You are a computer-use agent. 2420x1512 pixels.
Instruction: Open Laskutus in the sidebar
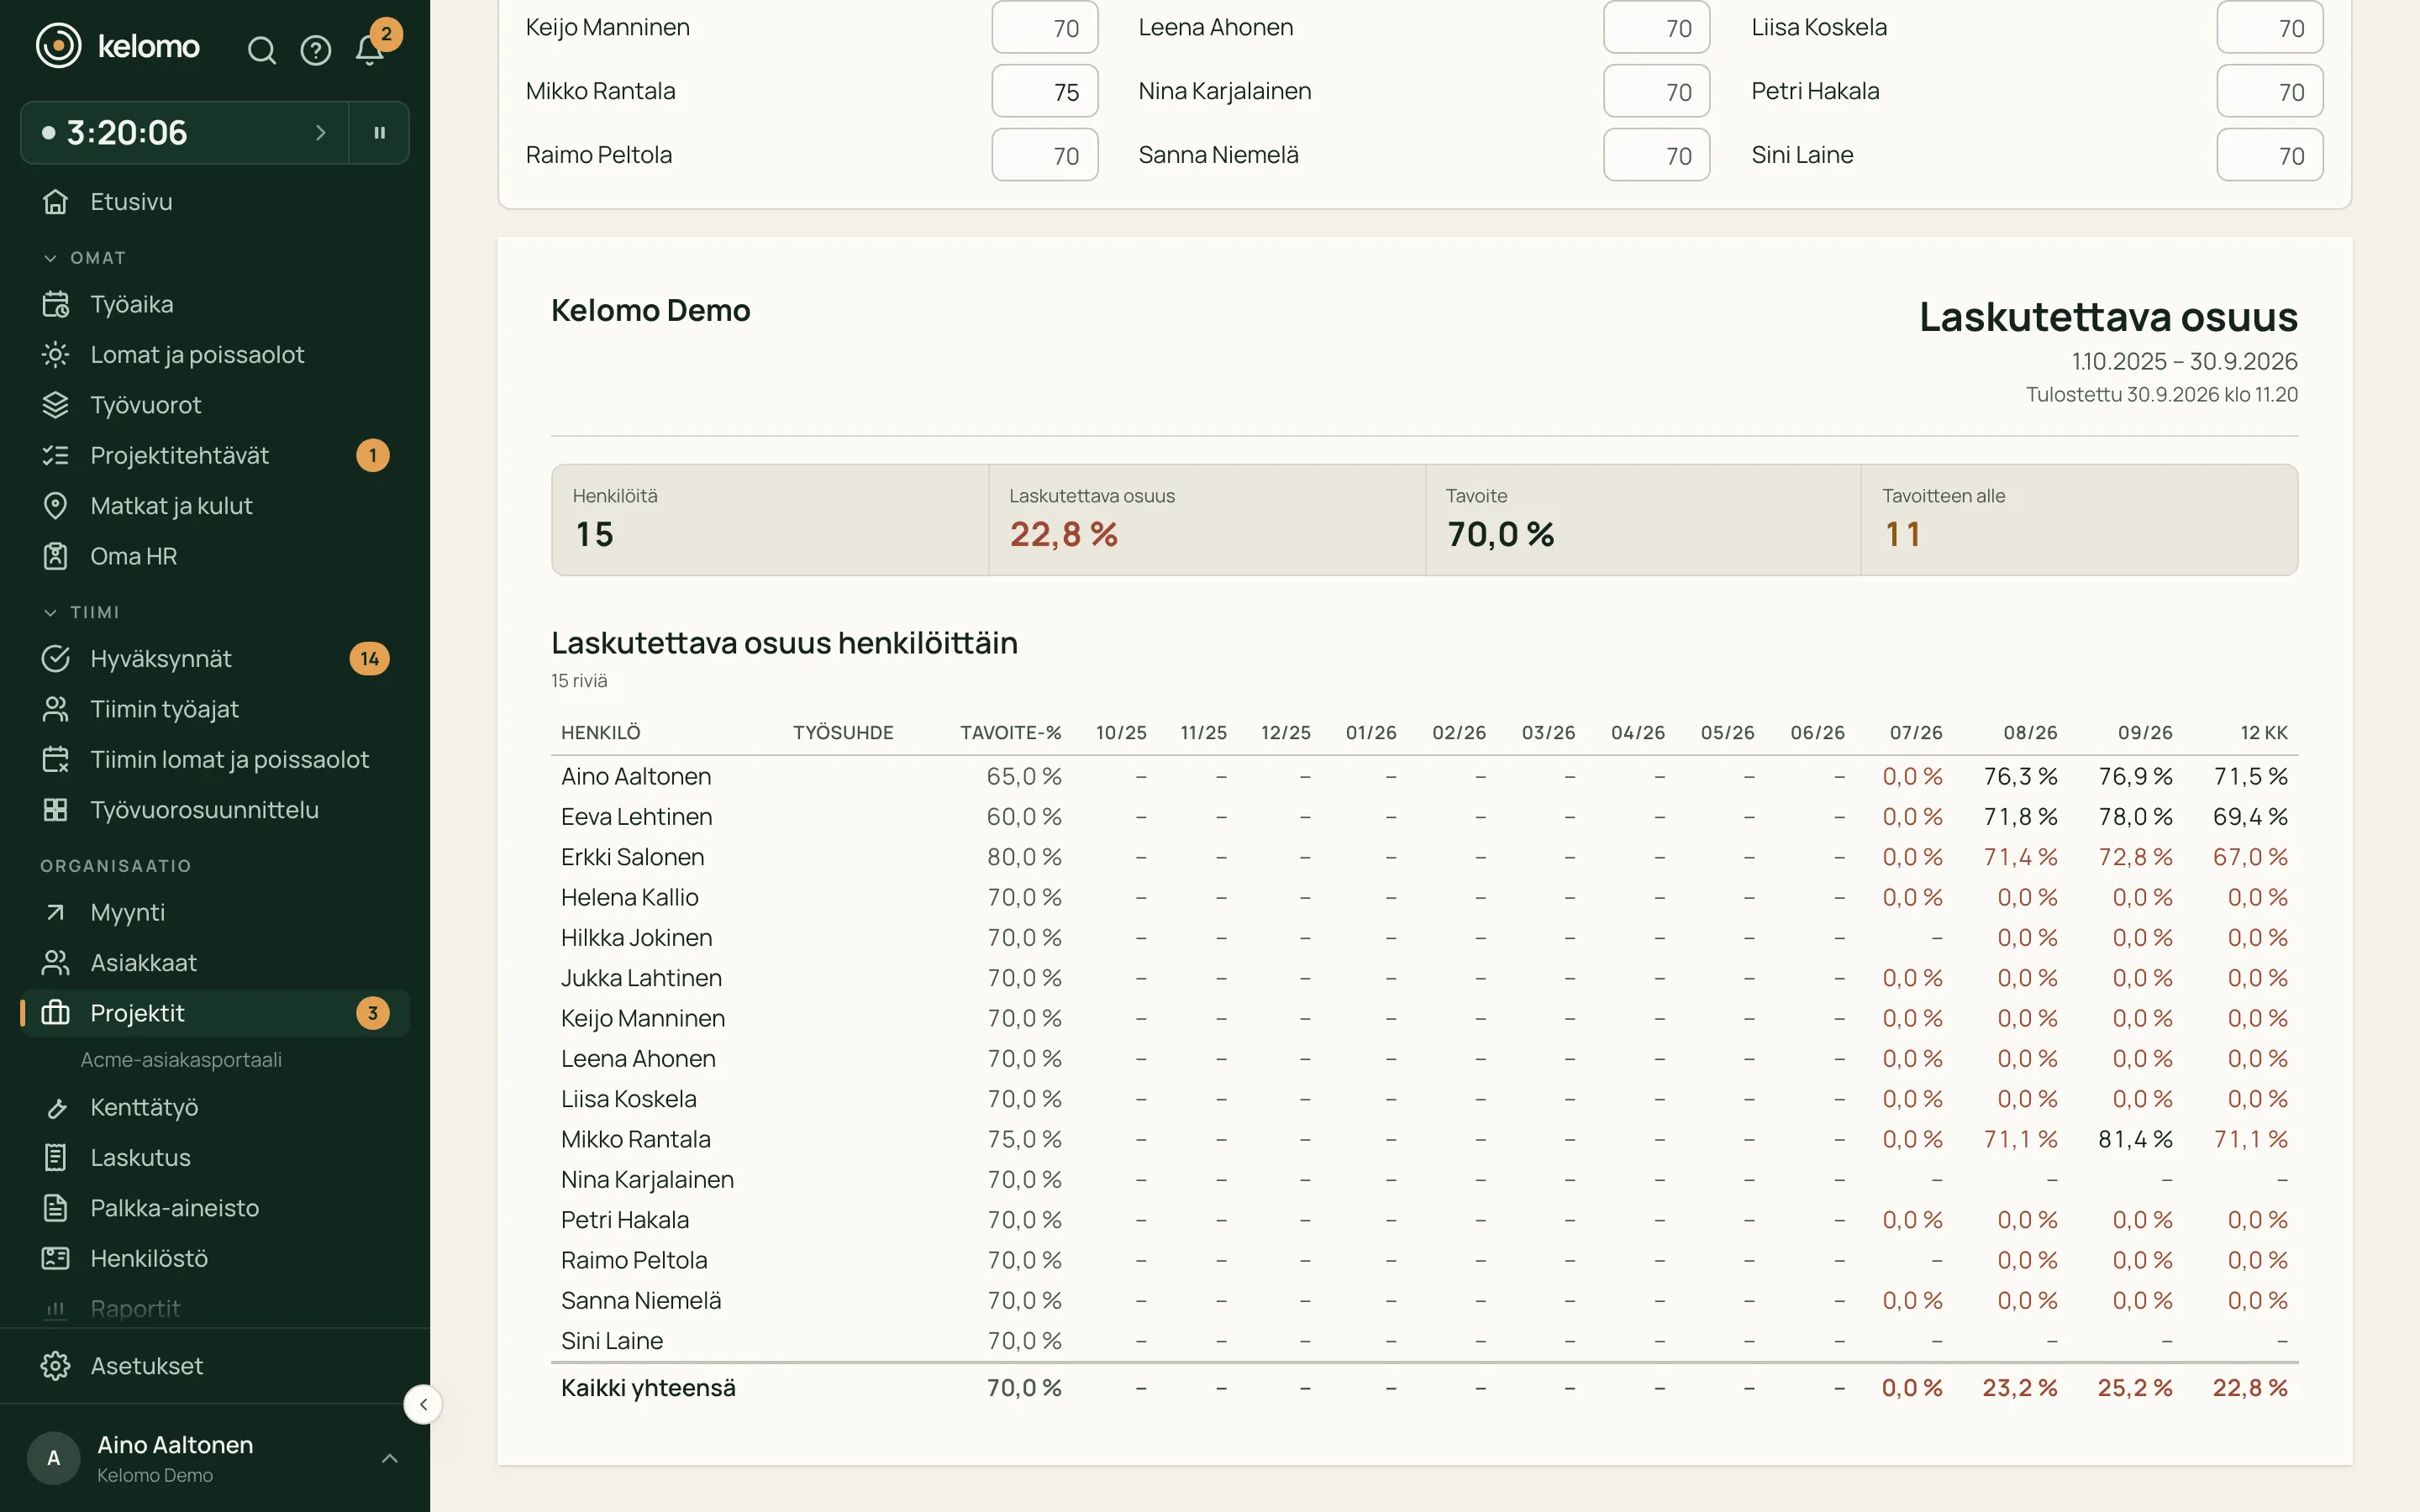[x=215, y=1158]
